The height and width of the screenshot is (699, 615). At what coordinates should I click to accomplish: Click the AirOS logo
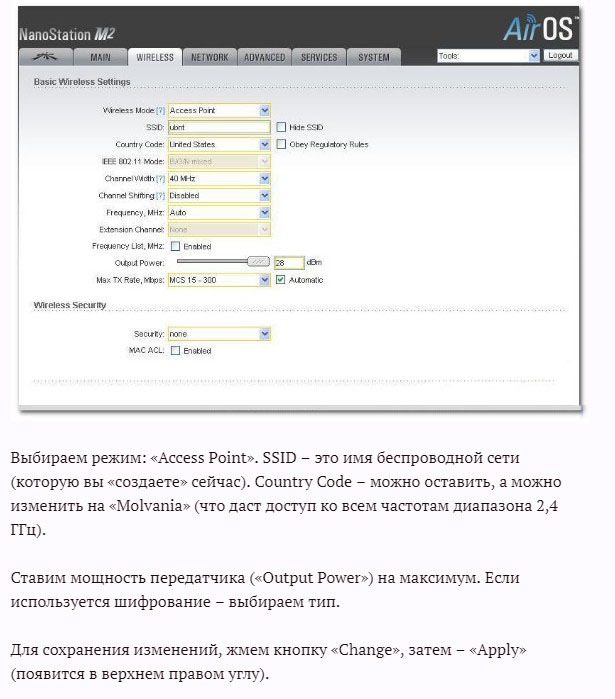point(539,28)
